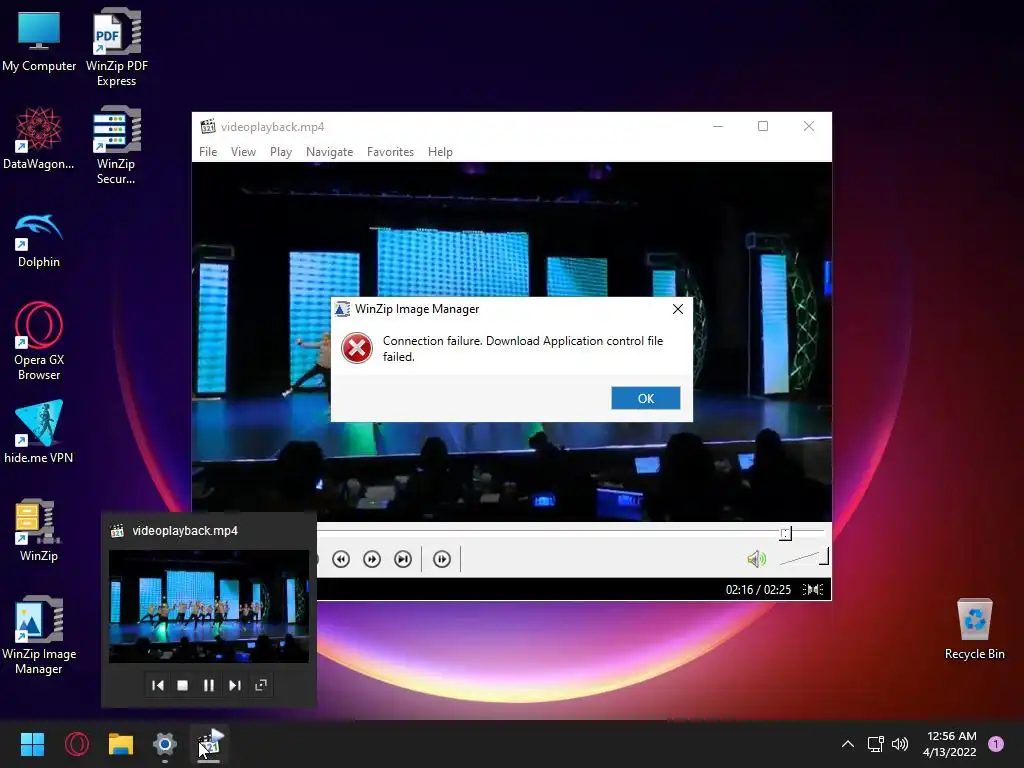Open the Navigate menu
The image size is (1024, 768).
[329, 152]
